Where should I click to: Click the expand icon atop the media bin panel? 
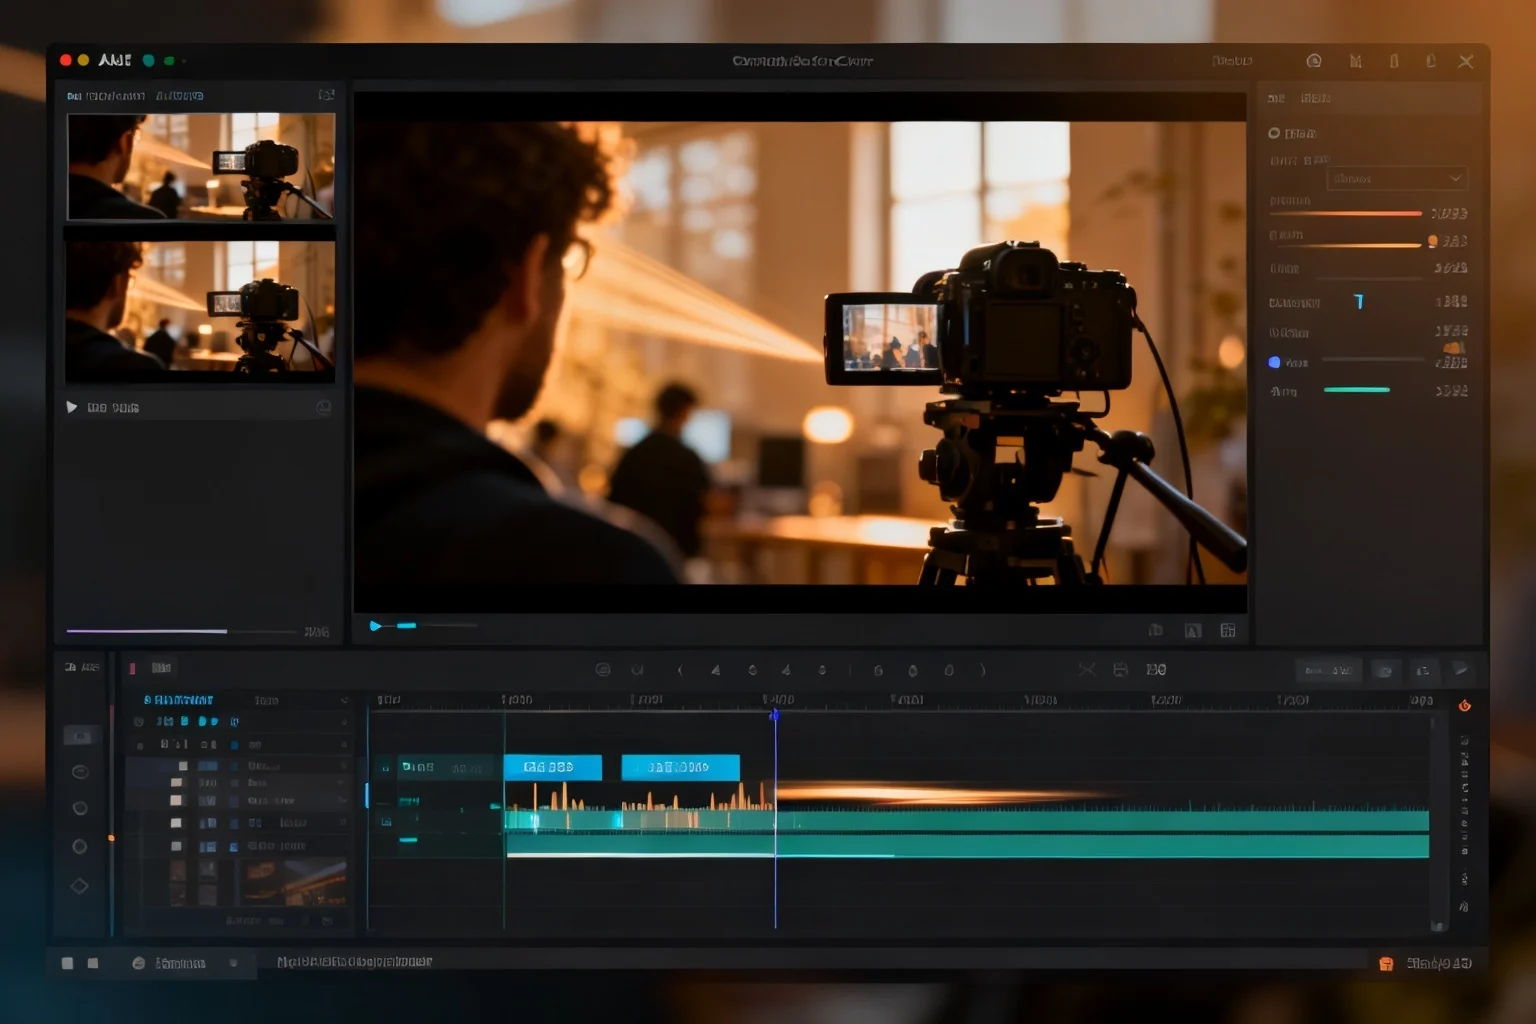tap(326, 95)
